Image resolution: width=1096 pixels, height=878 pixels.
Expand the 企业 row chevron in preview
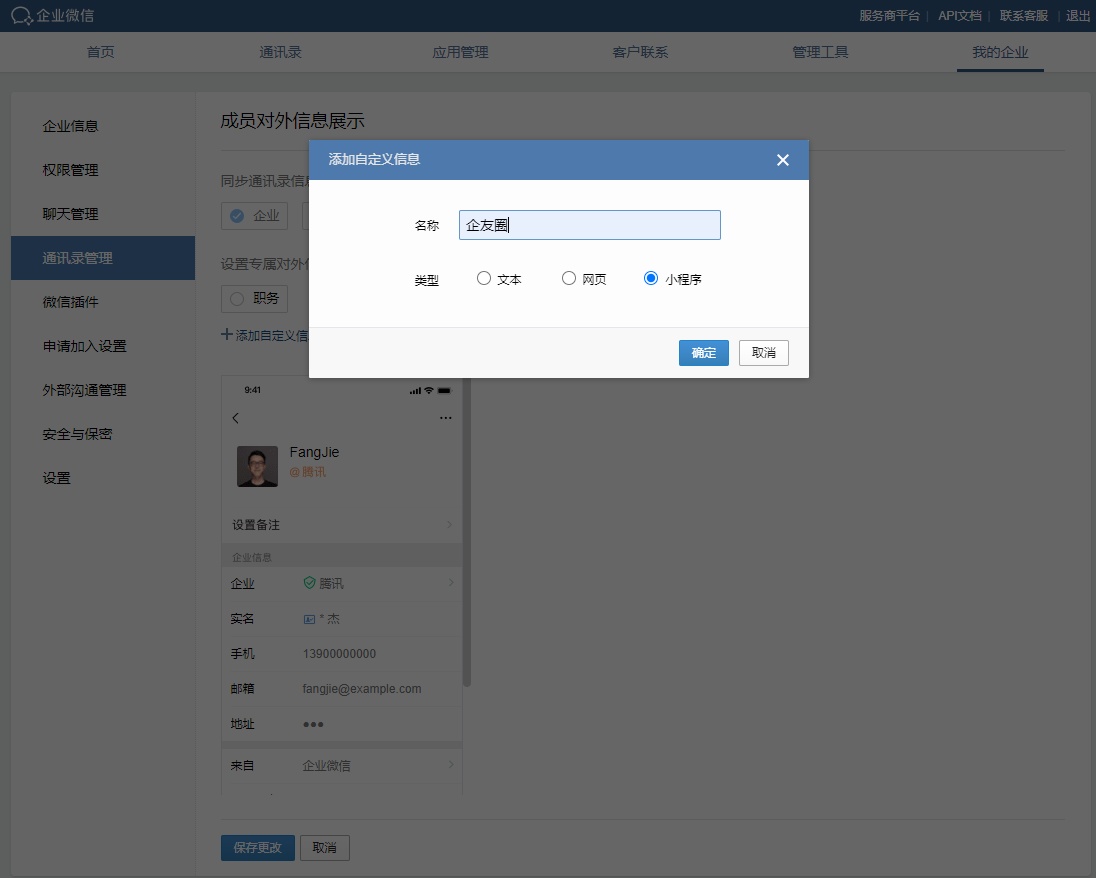tap(450, 583)
